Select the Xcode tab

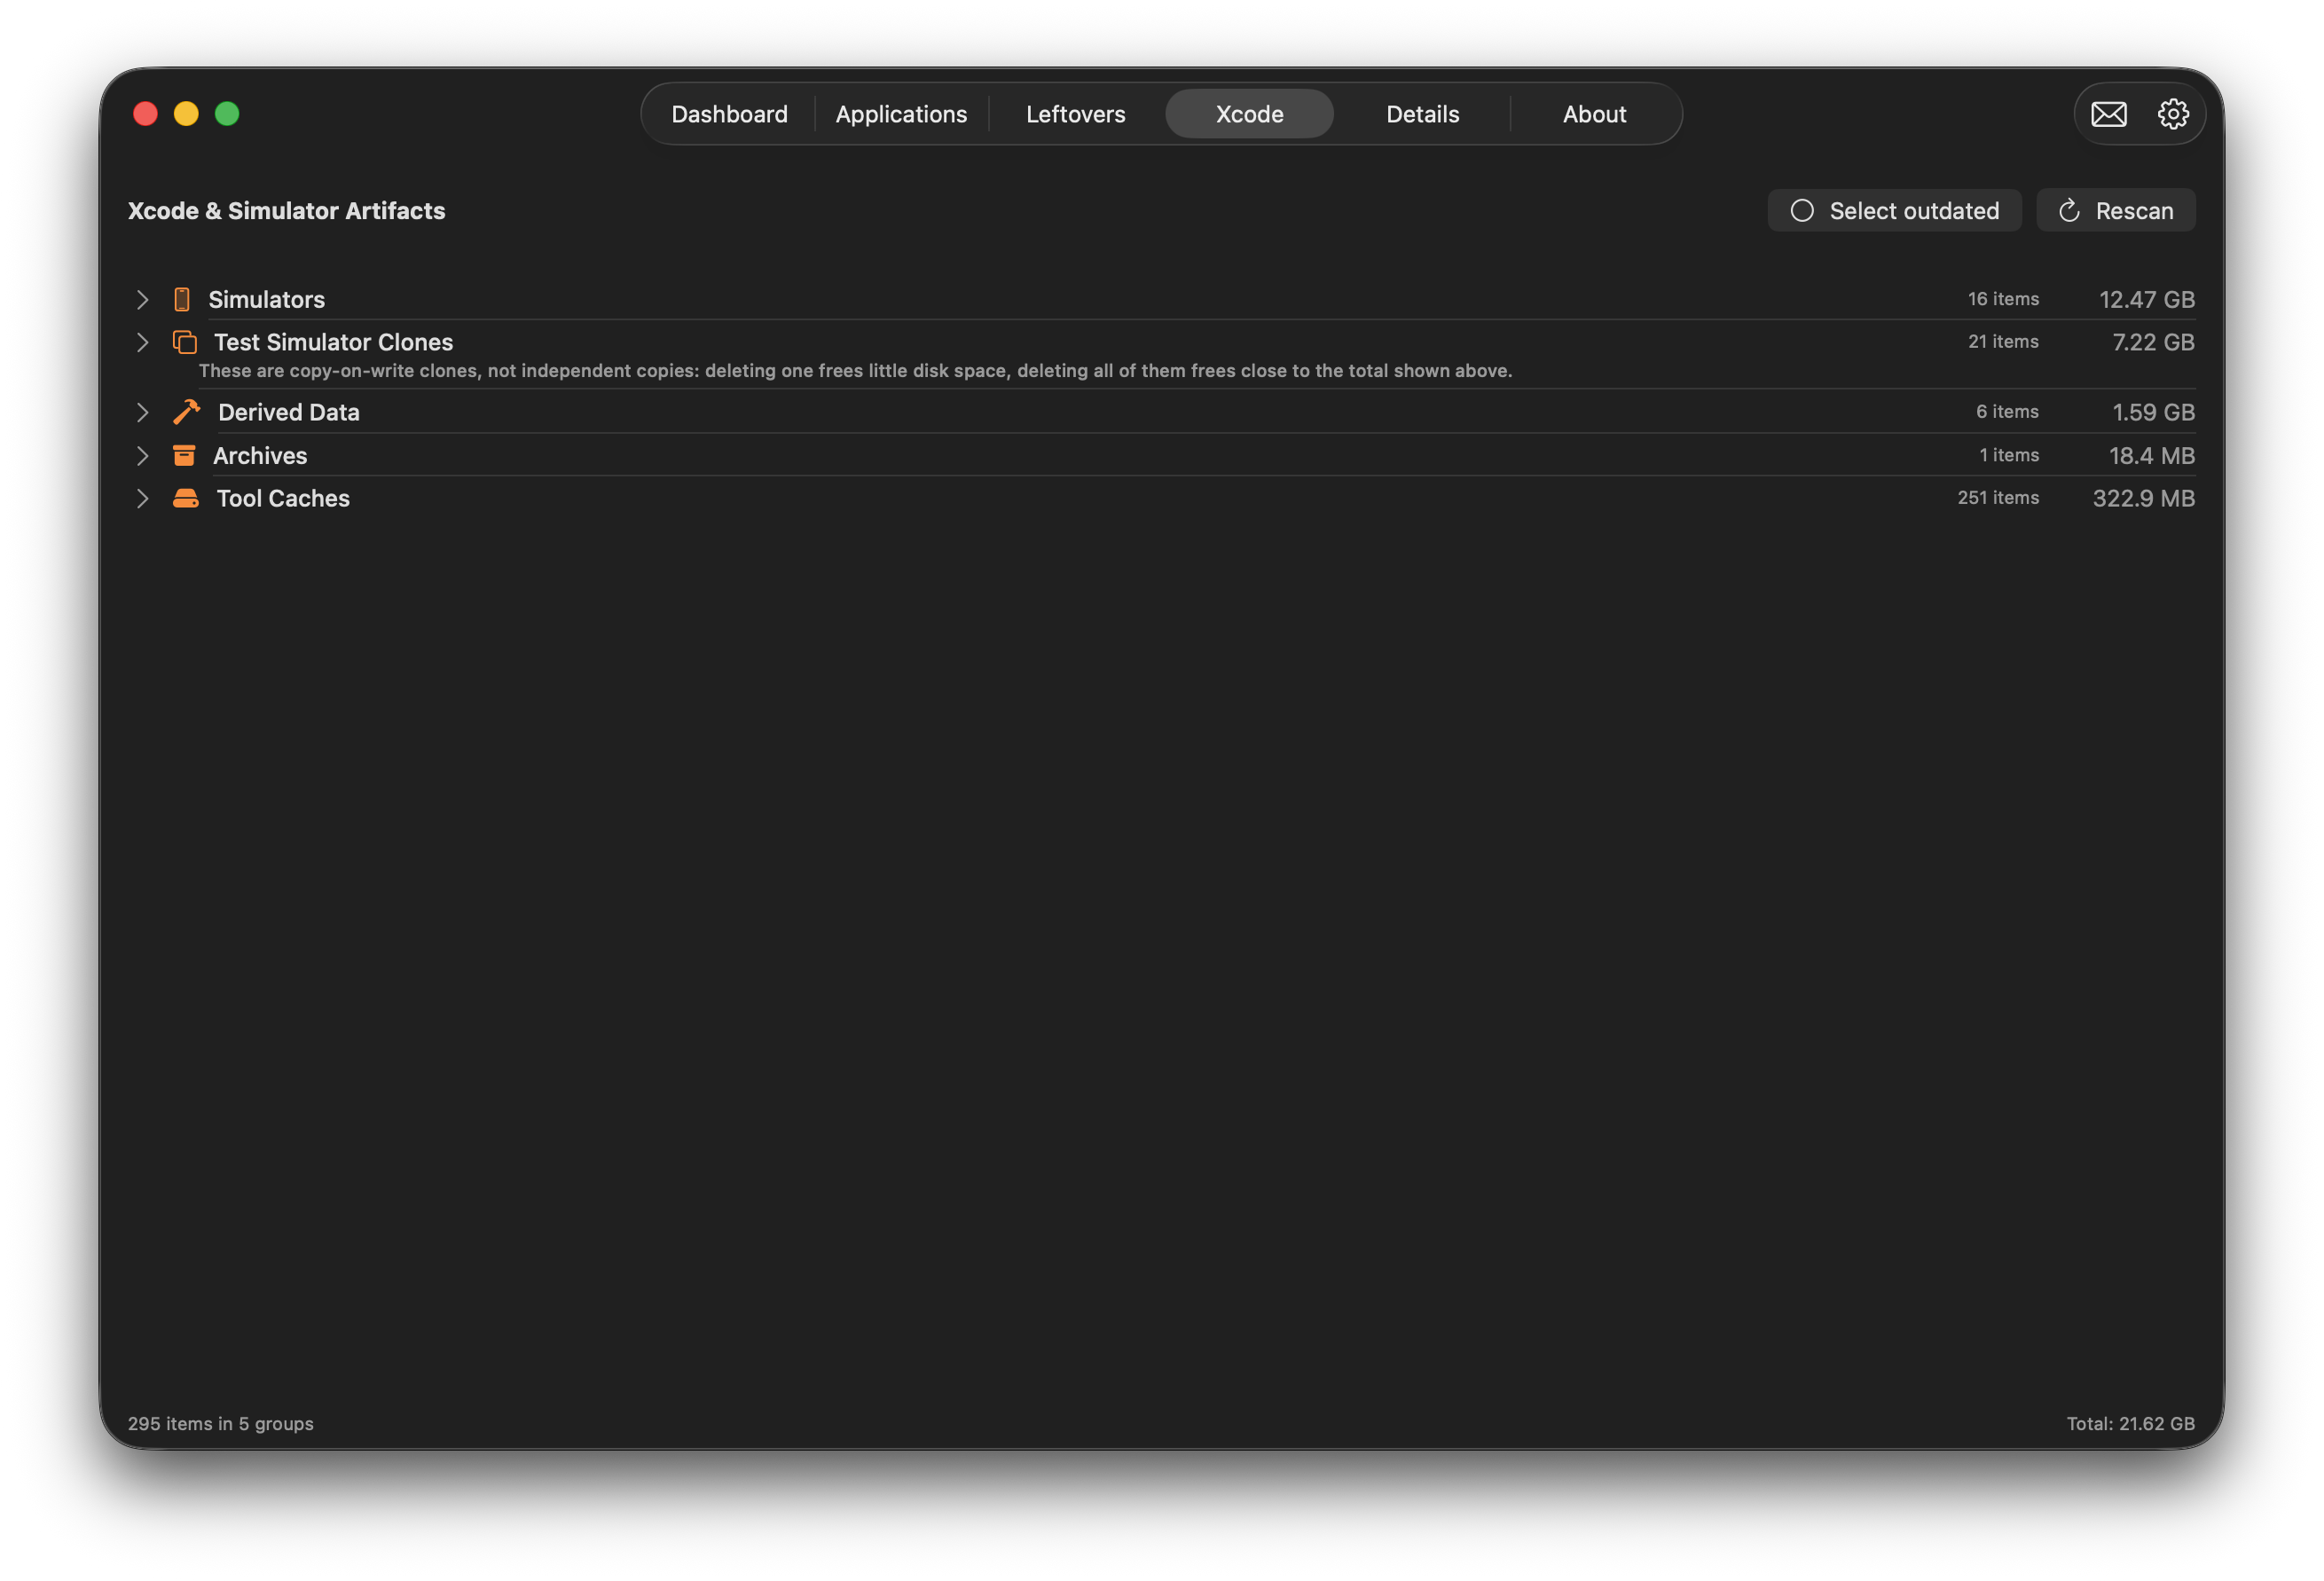(1249, 114)
